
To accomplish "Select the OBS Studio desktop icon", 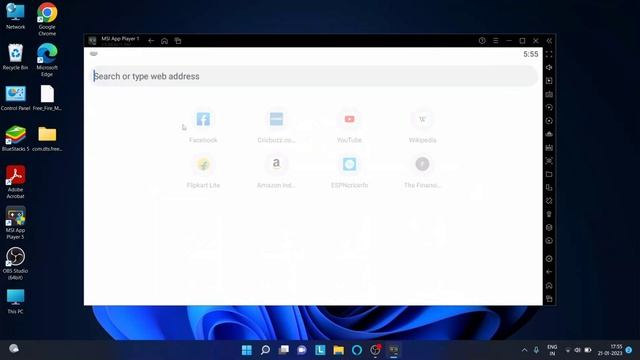I will 16,263.
